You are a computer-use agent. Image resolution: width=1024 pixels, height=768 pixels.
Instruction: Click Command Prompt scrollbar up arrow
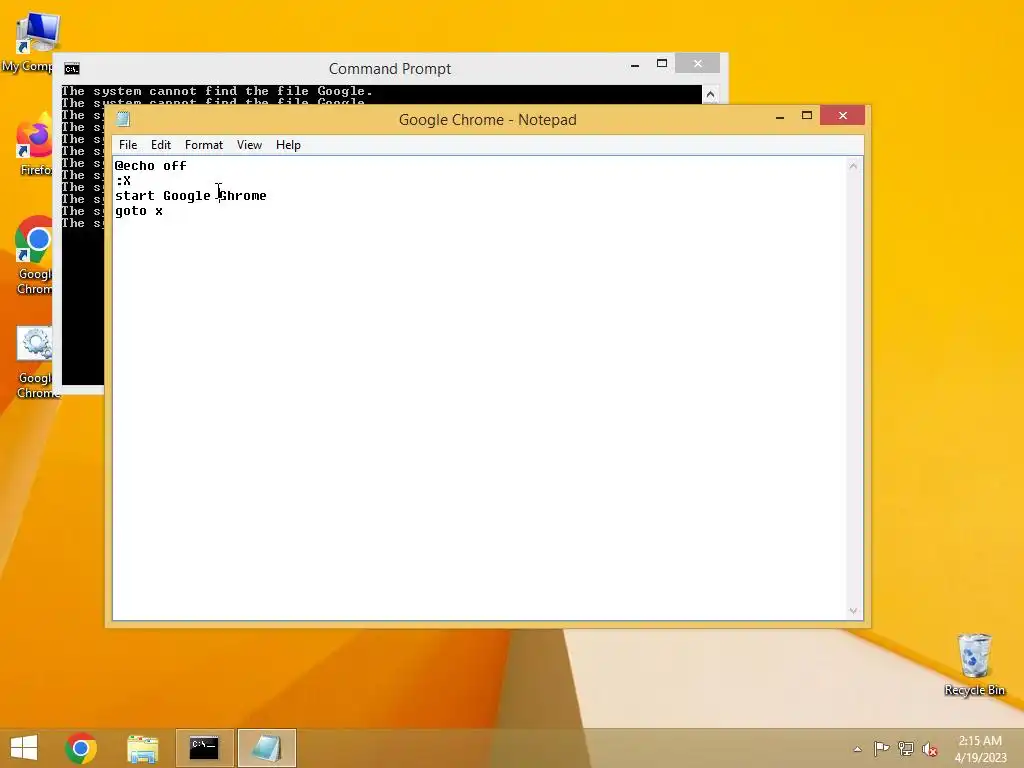pyautogui.click(x=711, y=95)
